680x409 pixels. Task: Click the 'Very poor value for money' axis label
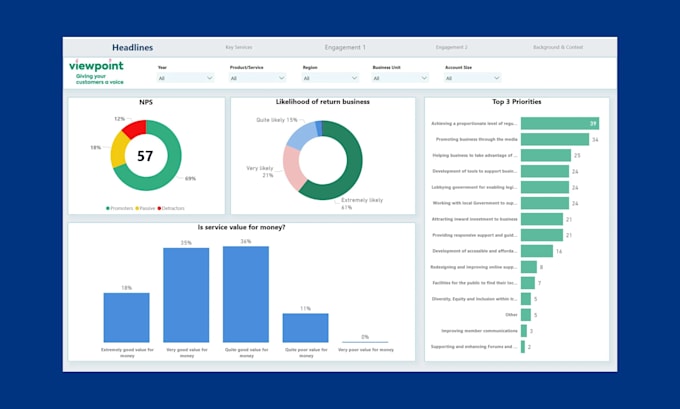coord(366,350)
